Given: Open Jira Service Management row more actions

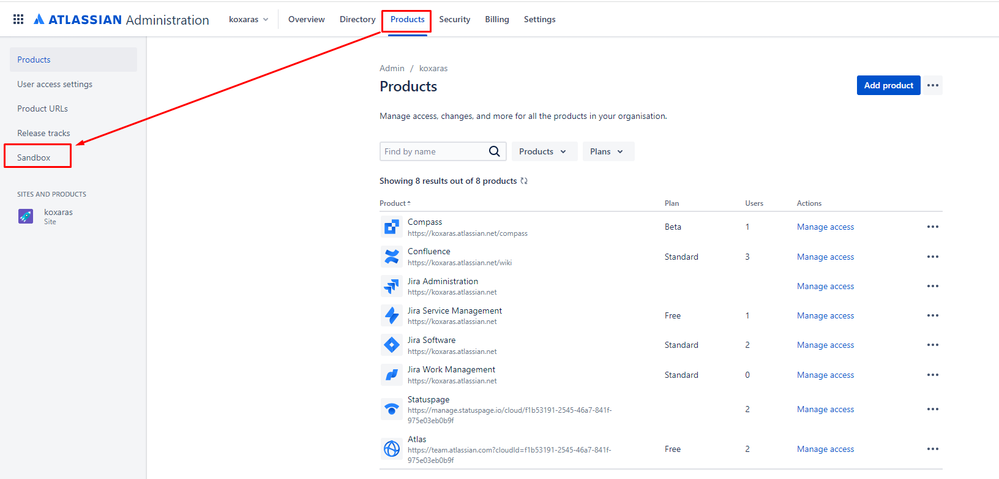Looking at the screenshot, I should click(933, 315).
